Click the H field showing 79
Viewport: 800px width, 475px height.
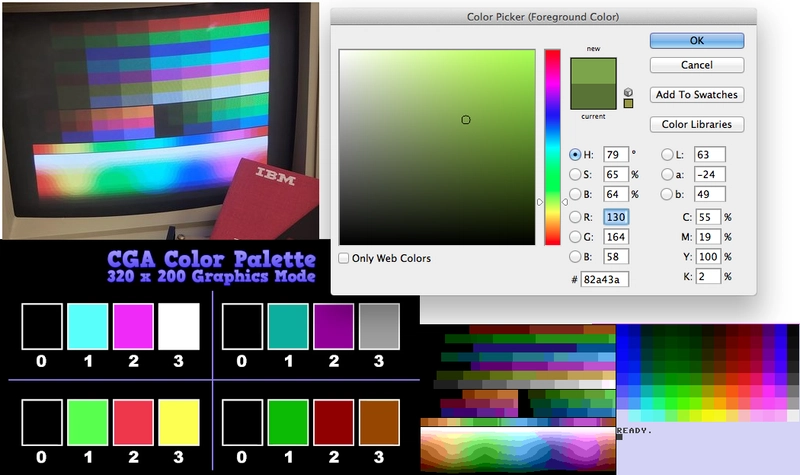point(616,155)
